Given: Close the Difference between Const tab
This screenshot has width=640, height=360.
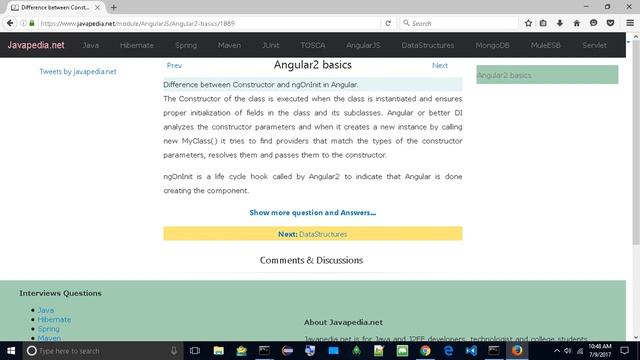Looking at the screenshot, I should click(97, 7).
